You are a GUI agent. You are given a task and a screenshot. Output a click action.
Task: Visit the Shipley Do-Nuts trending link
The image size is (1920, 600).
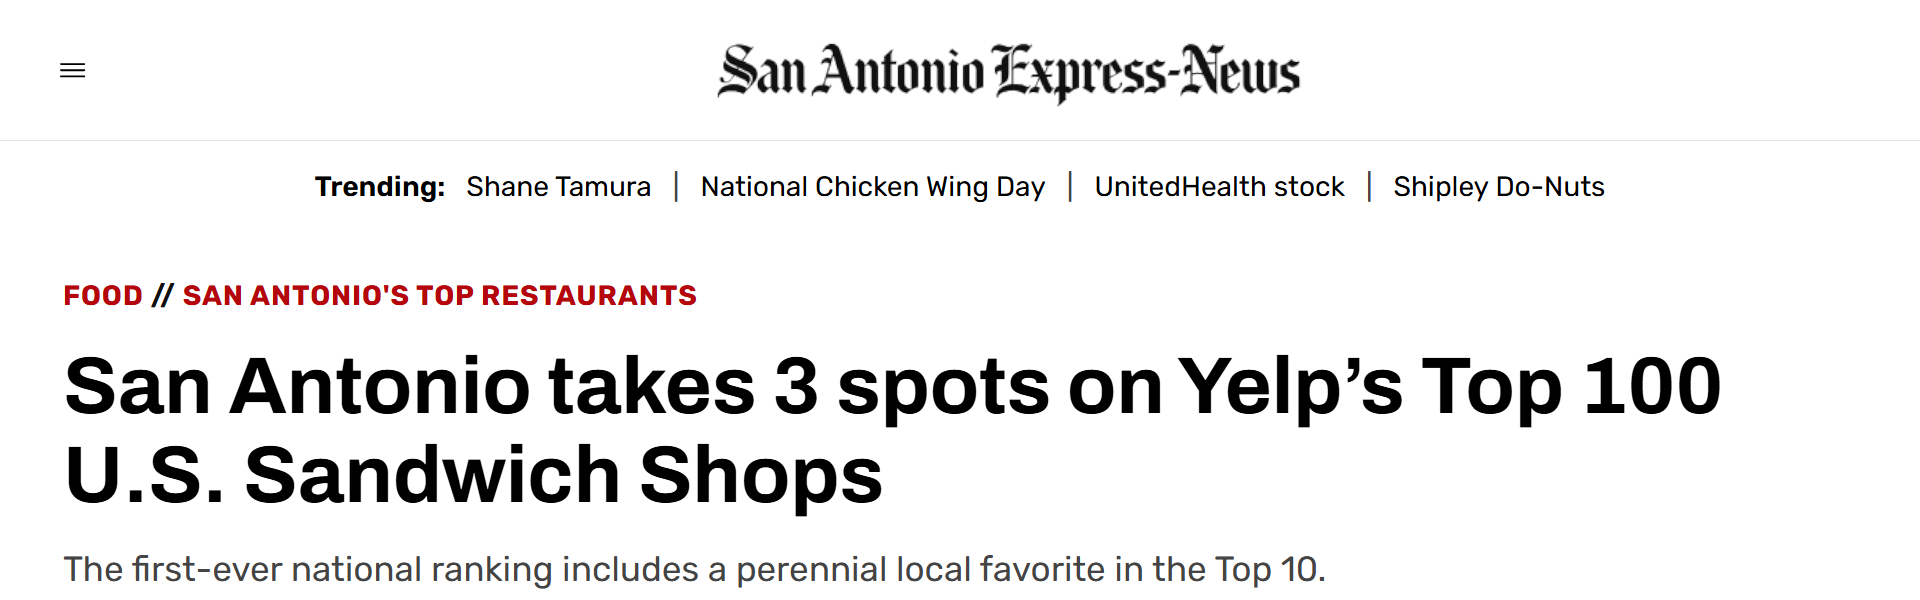1498,187
